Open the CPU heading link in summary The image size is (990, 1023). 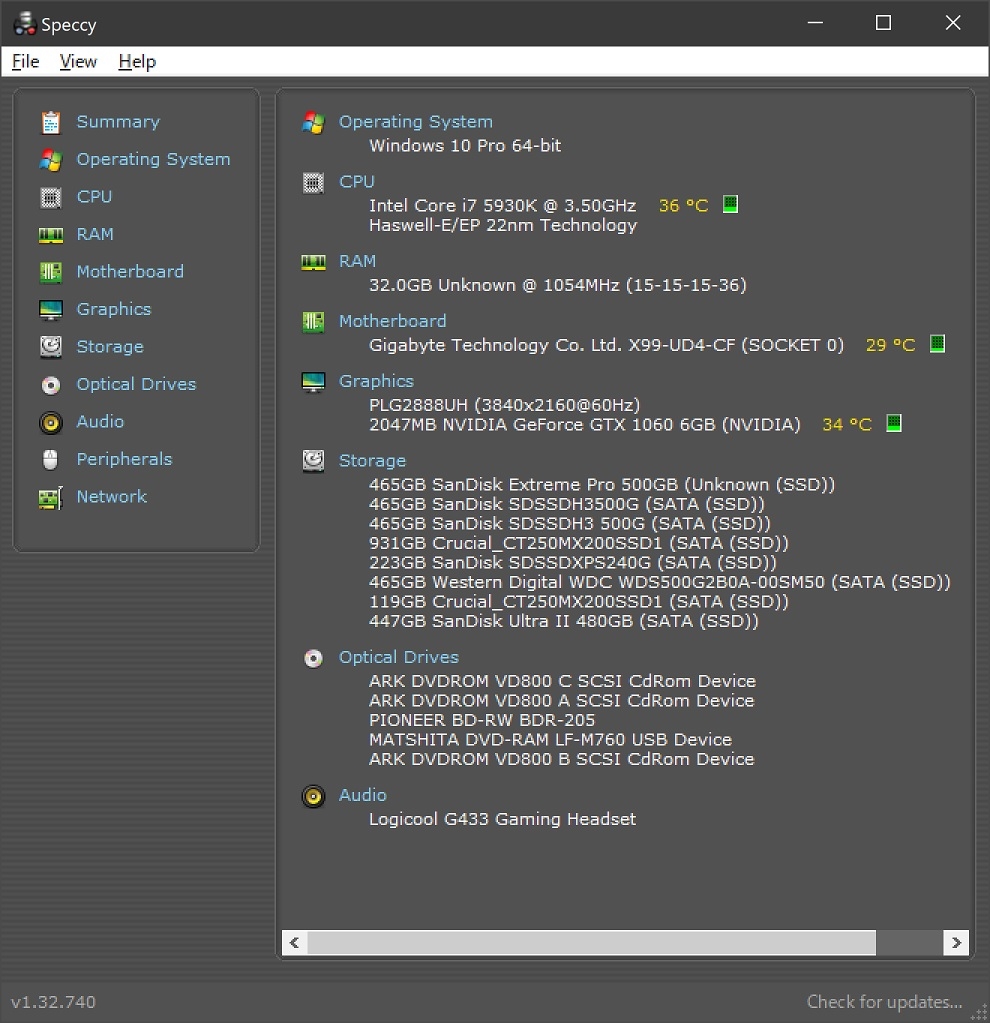(357, 181)
